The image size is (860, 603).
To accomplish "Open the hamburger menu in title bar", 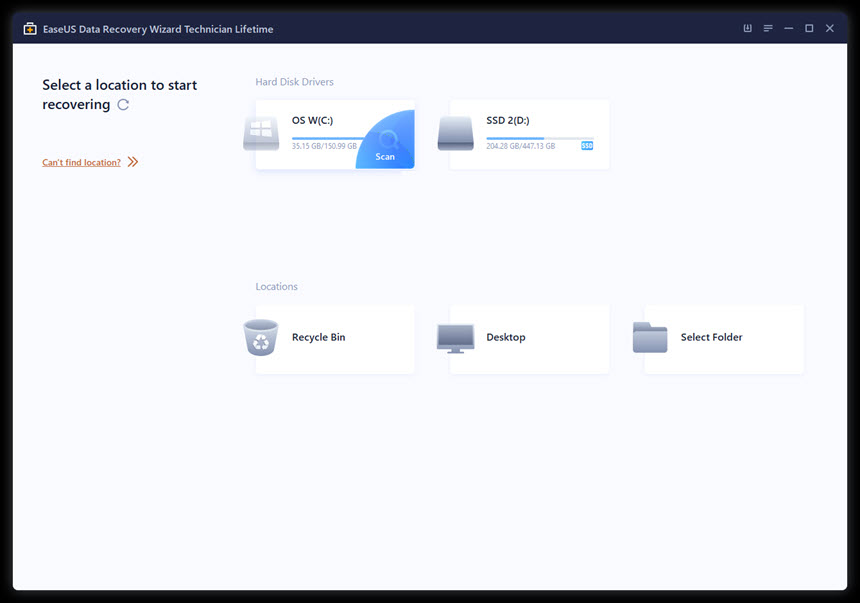I will point(768,28).
